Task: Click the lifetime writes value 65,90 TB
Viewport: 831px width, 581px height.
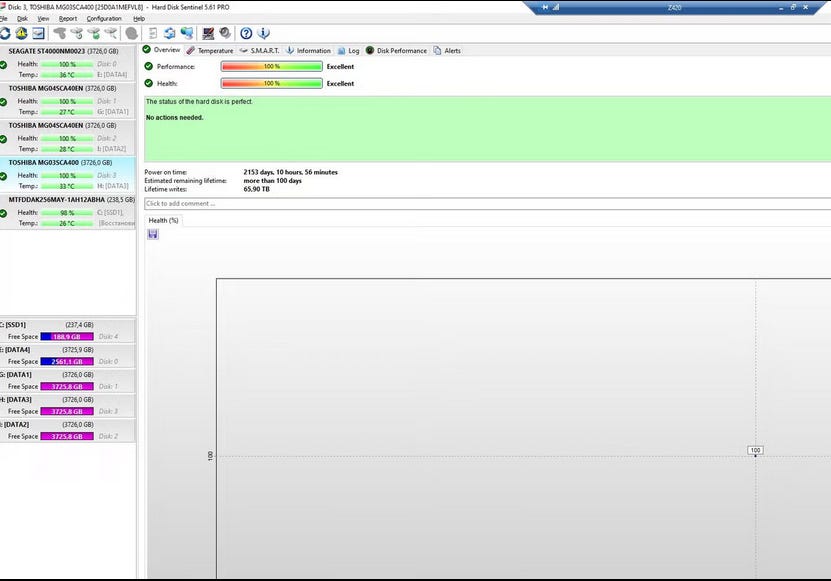Action: click(x=257, y=189)
